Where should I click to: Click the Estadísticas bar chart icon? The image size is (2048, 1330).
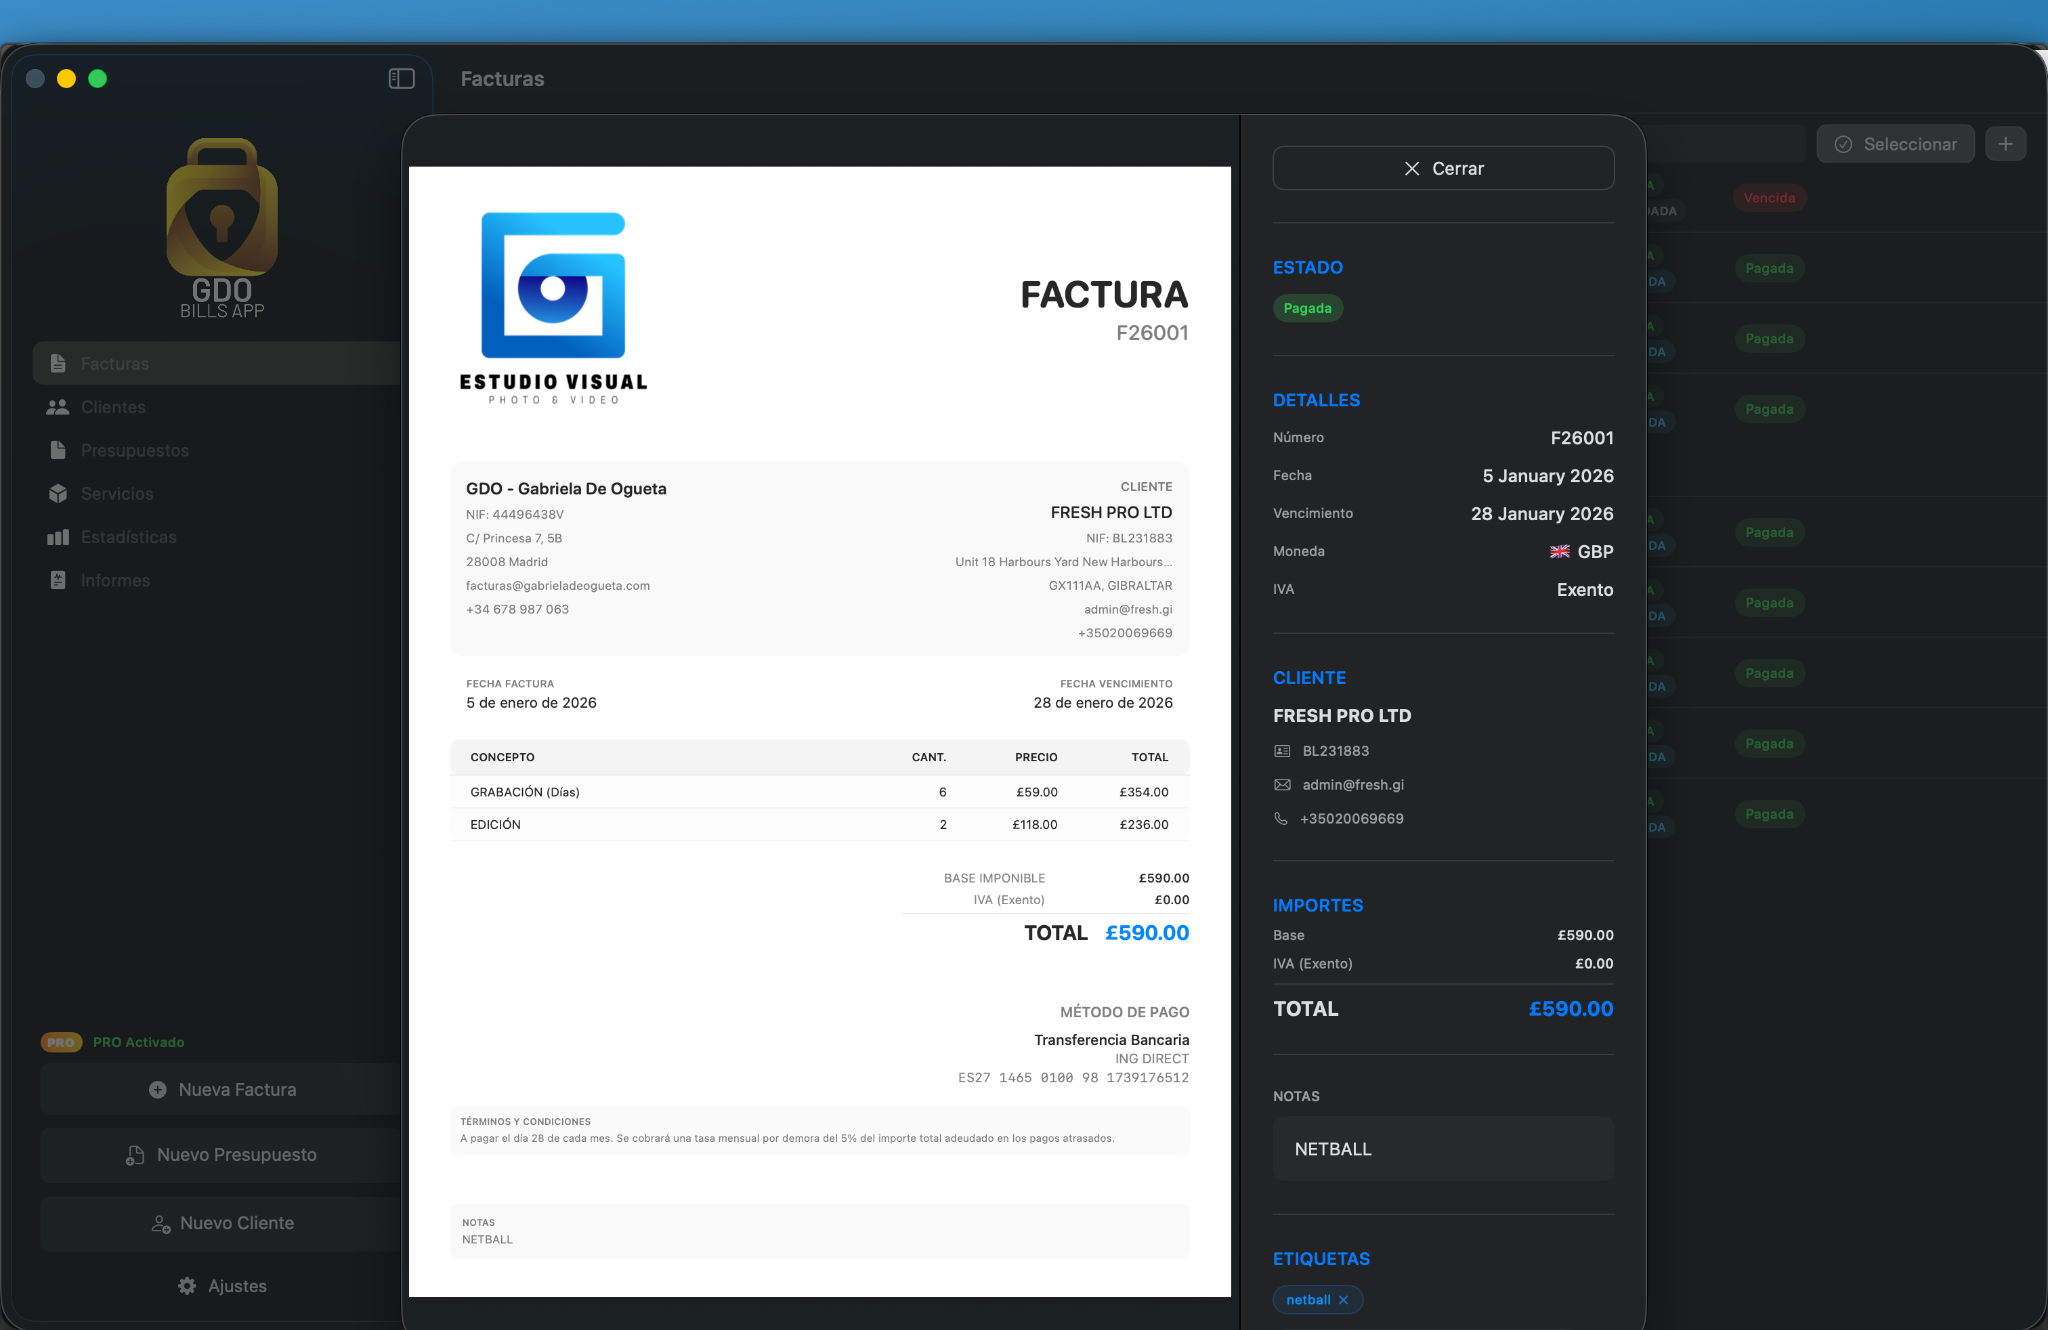pyautogui.click(x=58, y=537)
